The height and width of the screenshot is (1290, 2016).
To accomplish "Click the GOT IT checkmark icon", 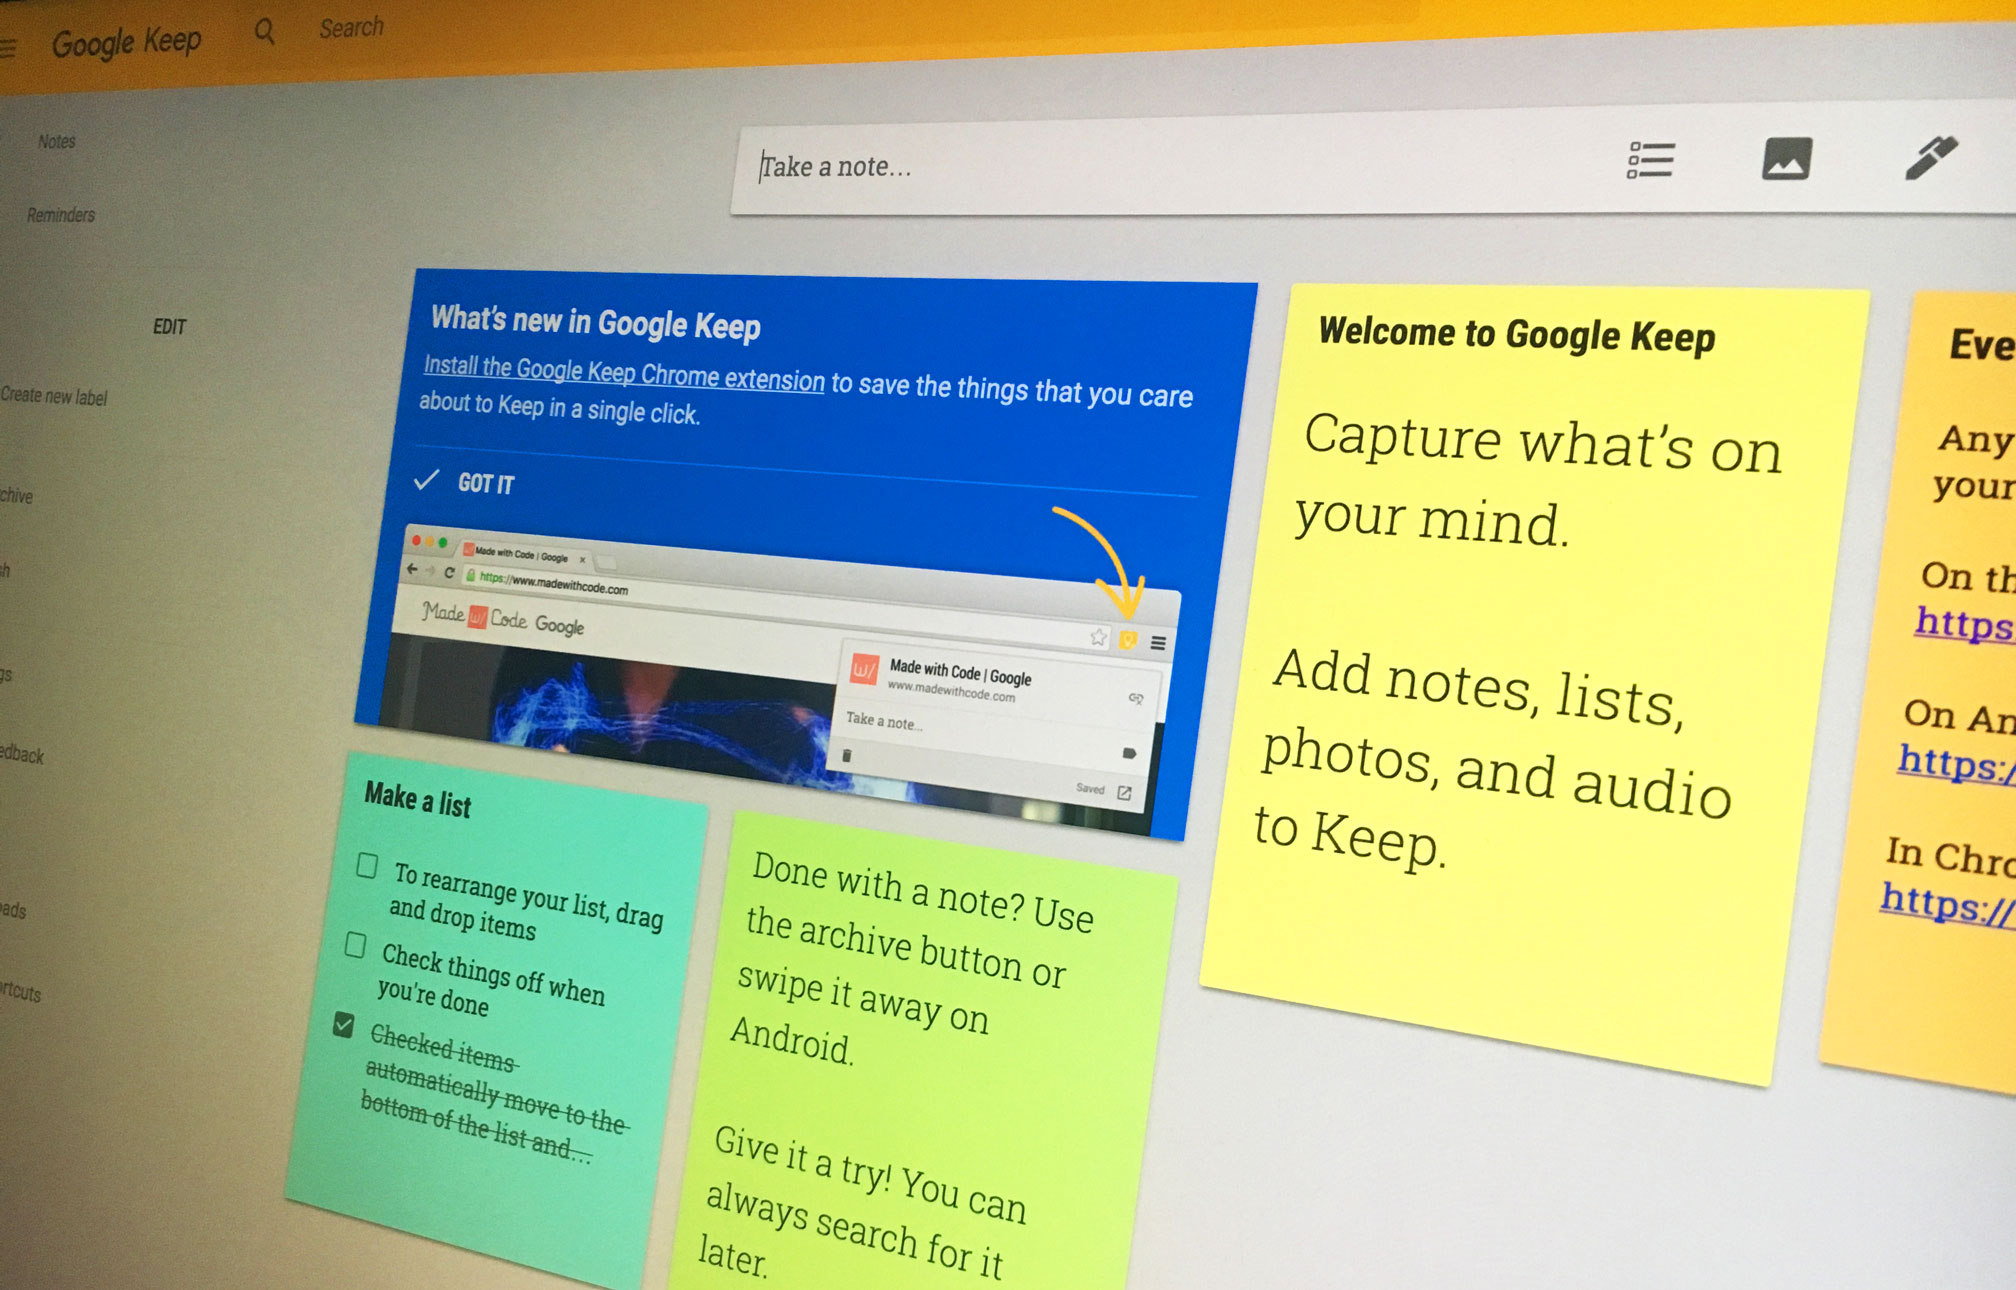I will point(427,480).
